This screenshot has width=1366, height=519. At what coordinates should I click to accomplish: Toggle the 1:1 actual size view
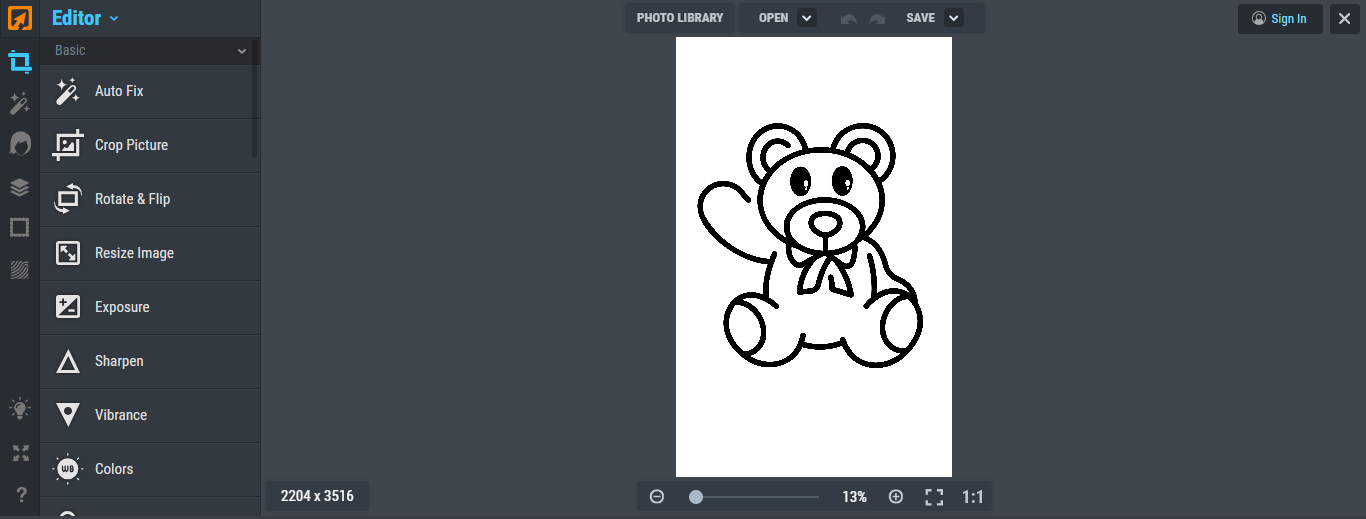972,496
